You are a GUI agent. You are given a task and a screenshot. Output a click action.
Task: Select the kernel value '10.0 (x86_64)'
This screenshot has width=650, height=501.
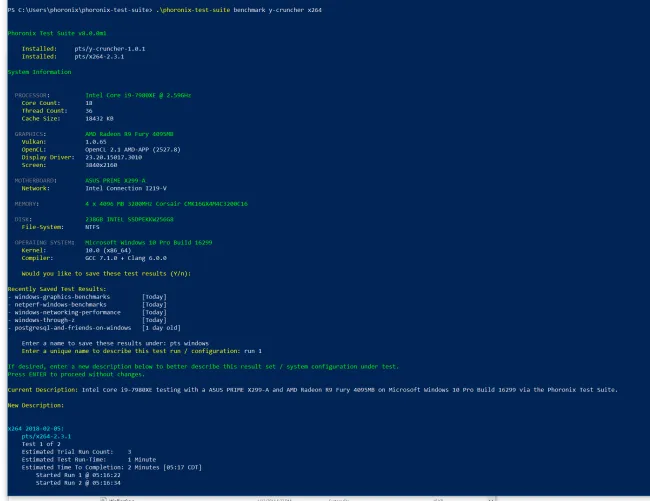(108, 251)
